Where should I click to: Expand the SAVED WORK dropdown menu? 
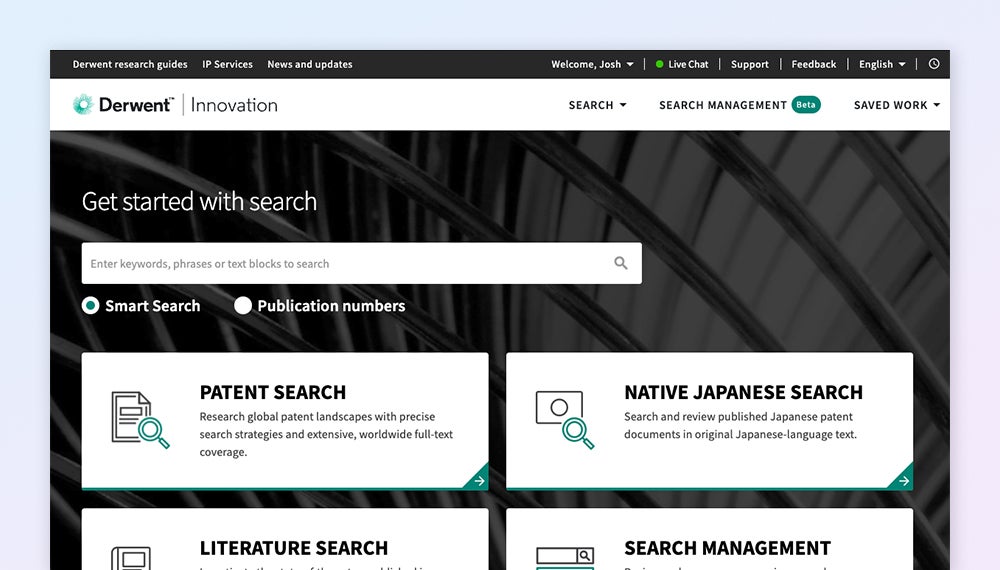coord(896,105)
